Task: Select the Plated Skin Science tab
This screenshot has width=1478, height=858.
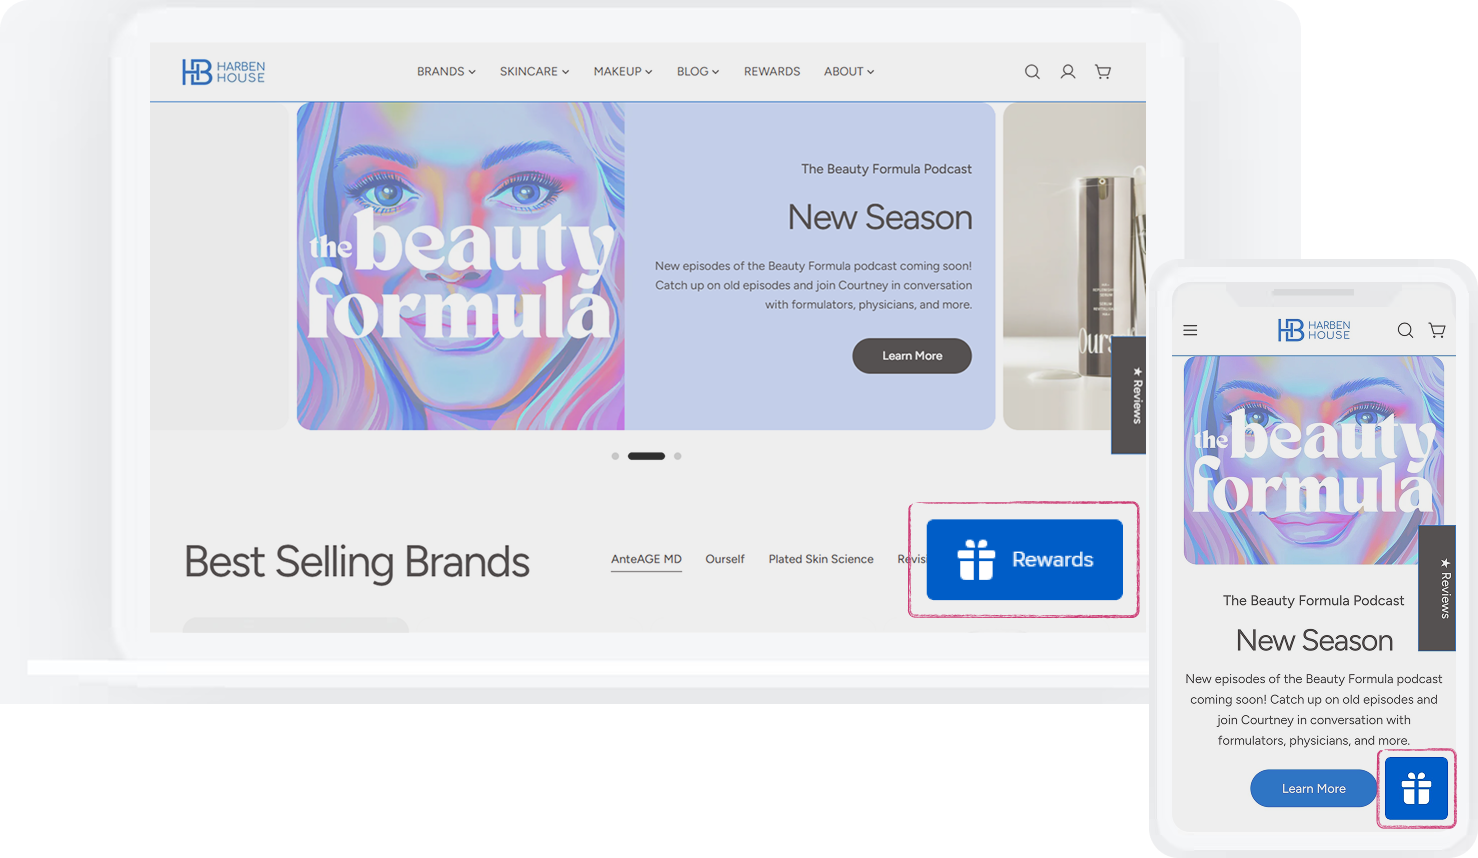Action: click(821, 559)
